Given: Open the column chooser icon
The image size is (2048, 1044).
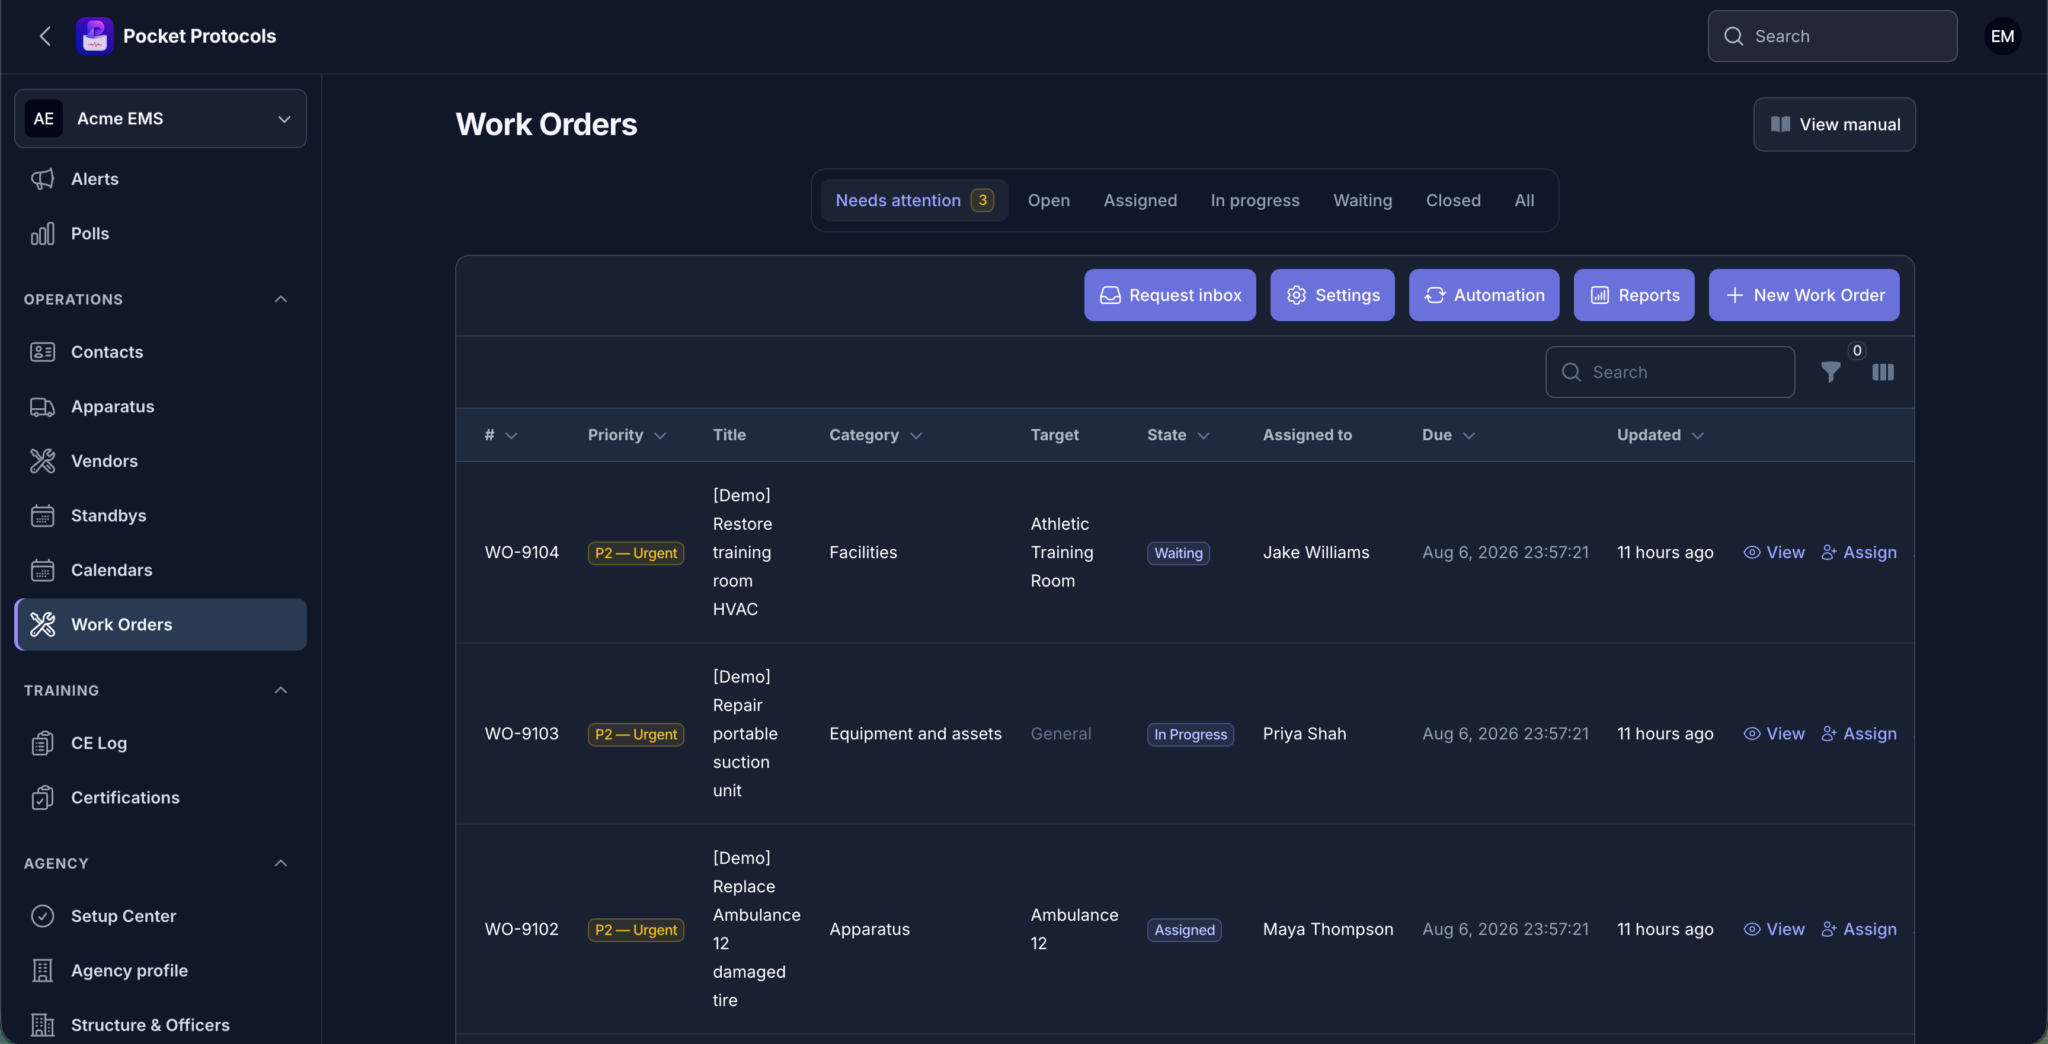Looking at the screenshot, I should coord(1883,372).
